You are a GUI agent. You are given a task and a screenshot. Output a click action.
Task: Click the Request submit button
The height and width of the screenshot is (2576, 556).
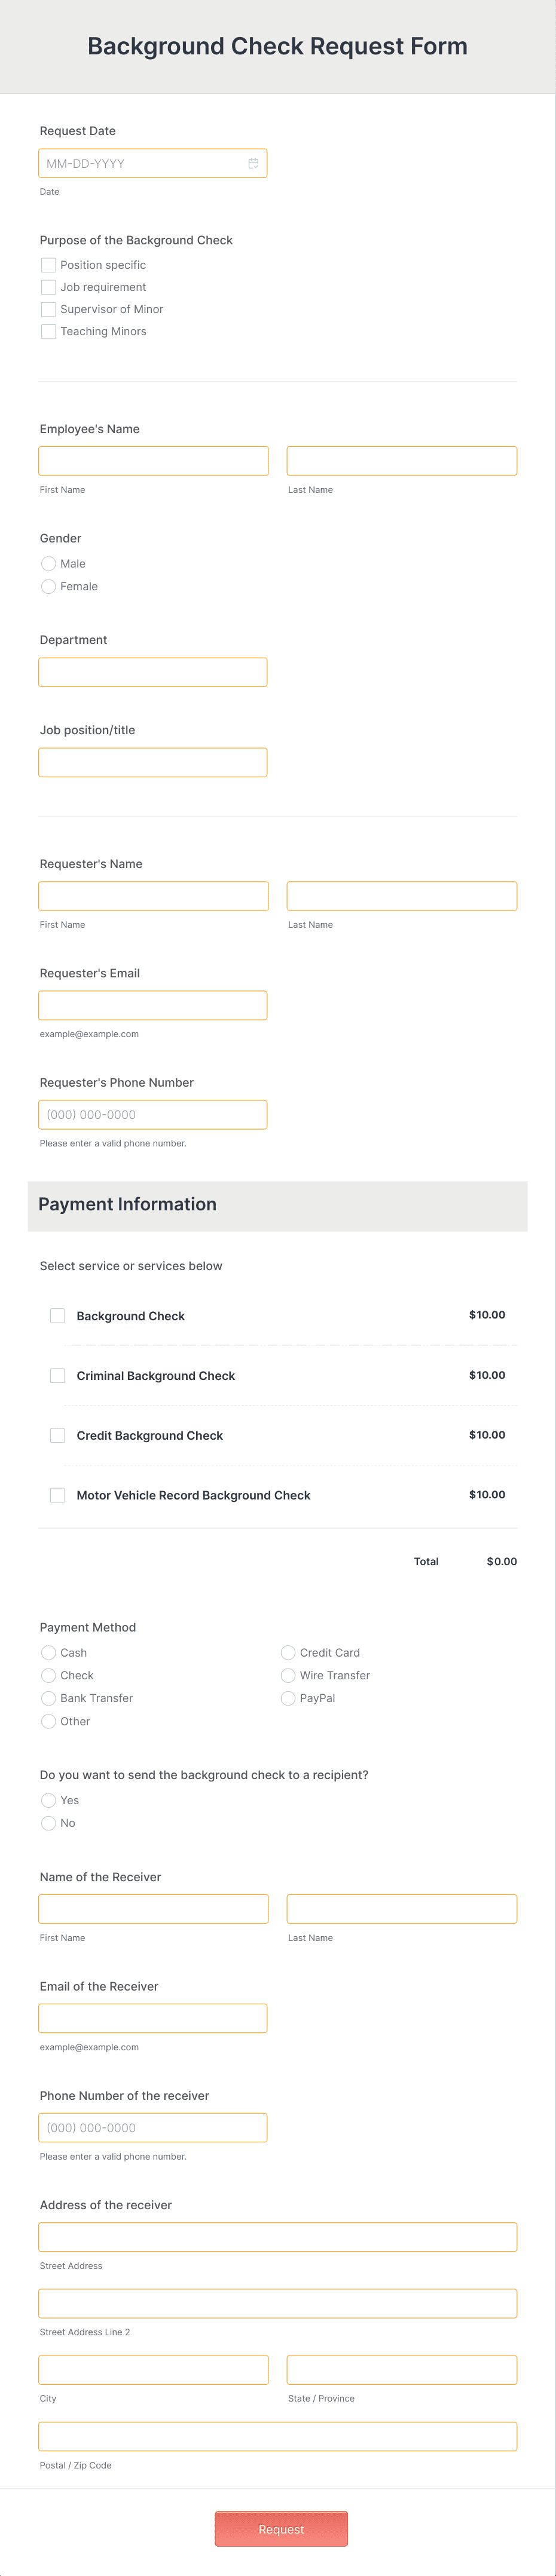point(282,2529)
